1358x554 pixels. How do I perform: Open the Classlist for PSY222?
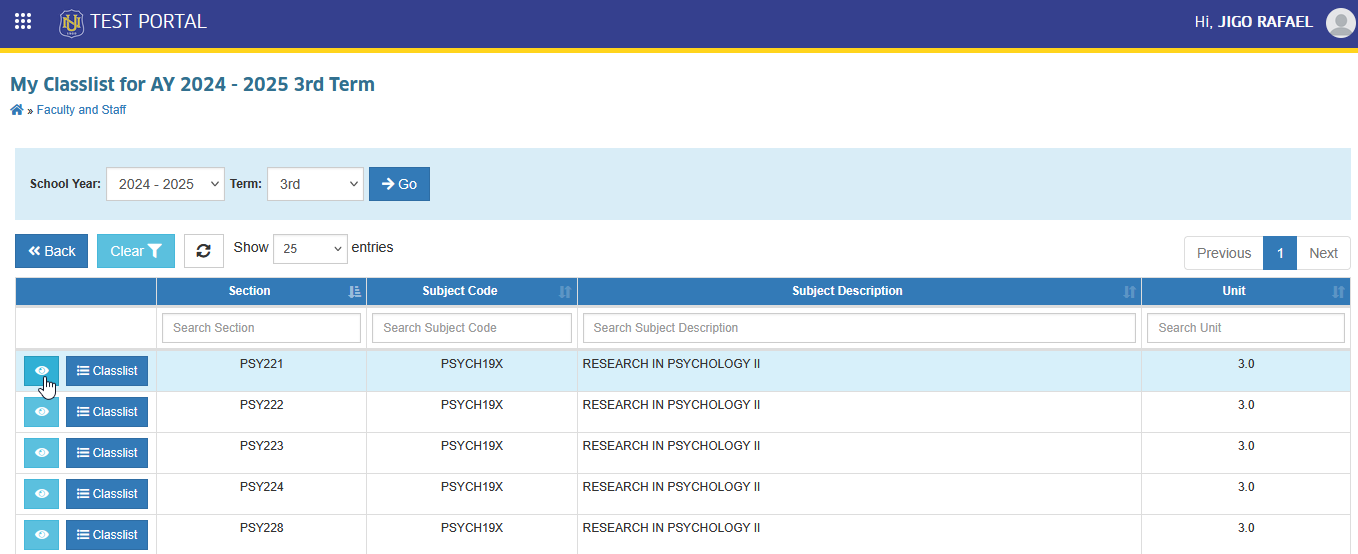[107, 412]
